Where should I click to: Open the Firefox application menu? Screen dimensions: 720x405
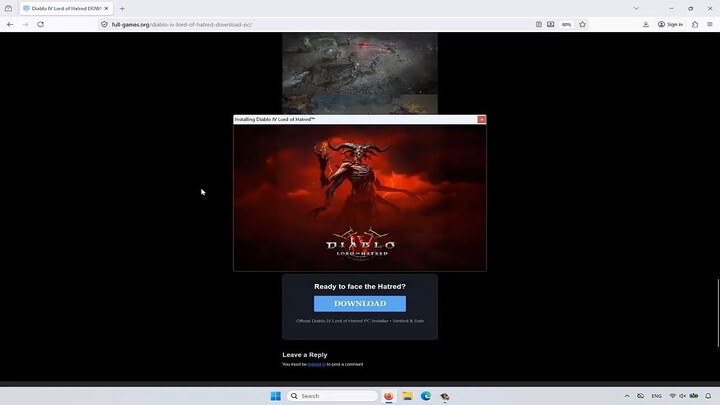point(710,24)
